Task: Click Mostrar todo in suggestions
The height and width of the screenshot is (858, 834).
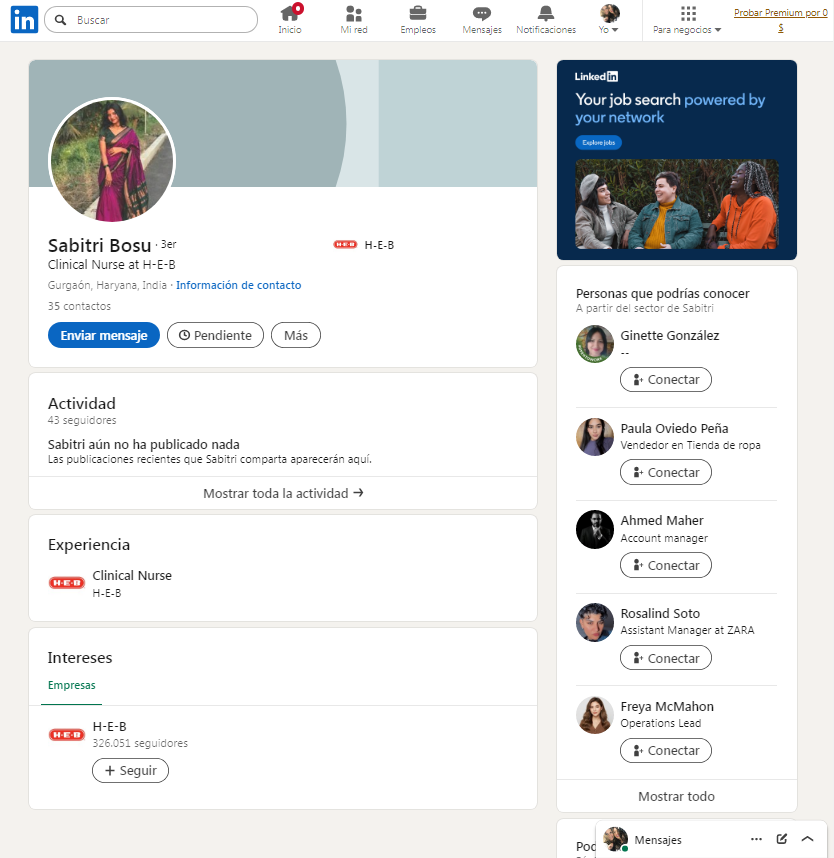Action: coord(676,796)
